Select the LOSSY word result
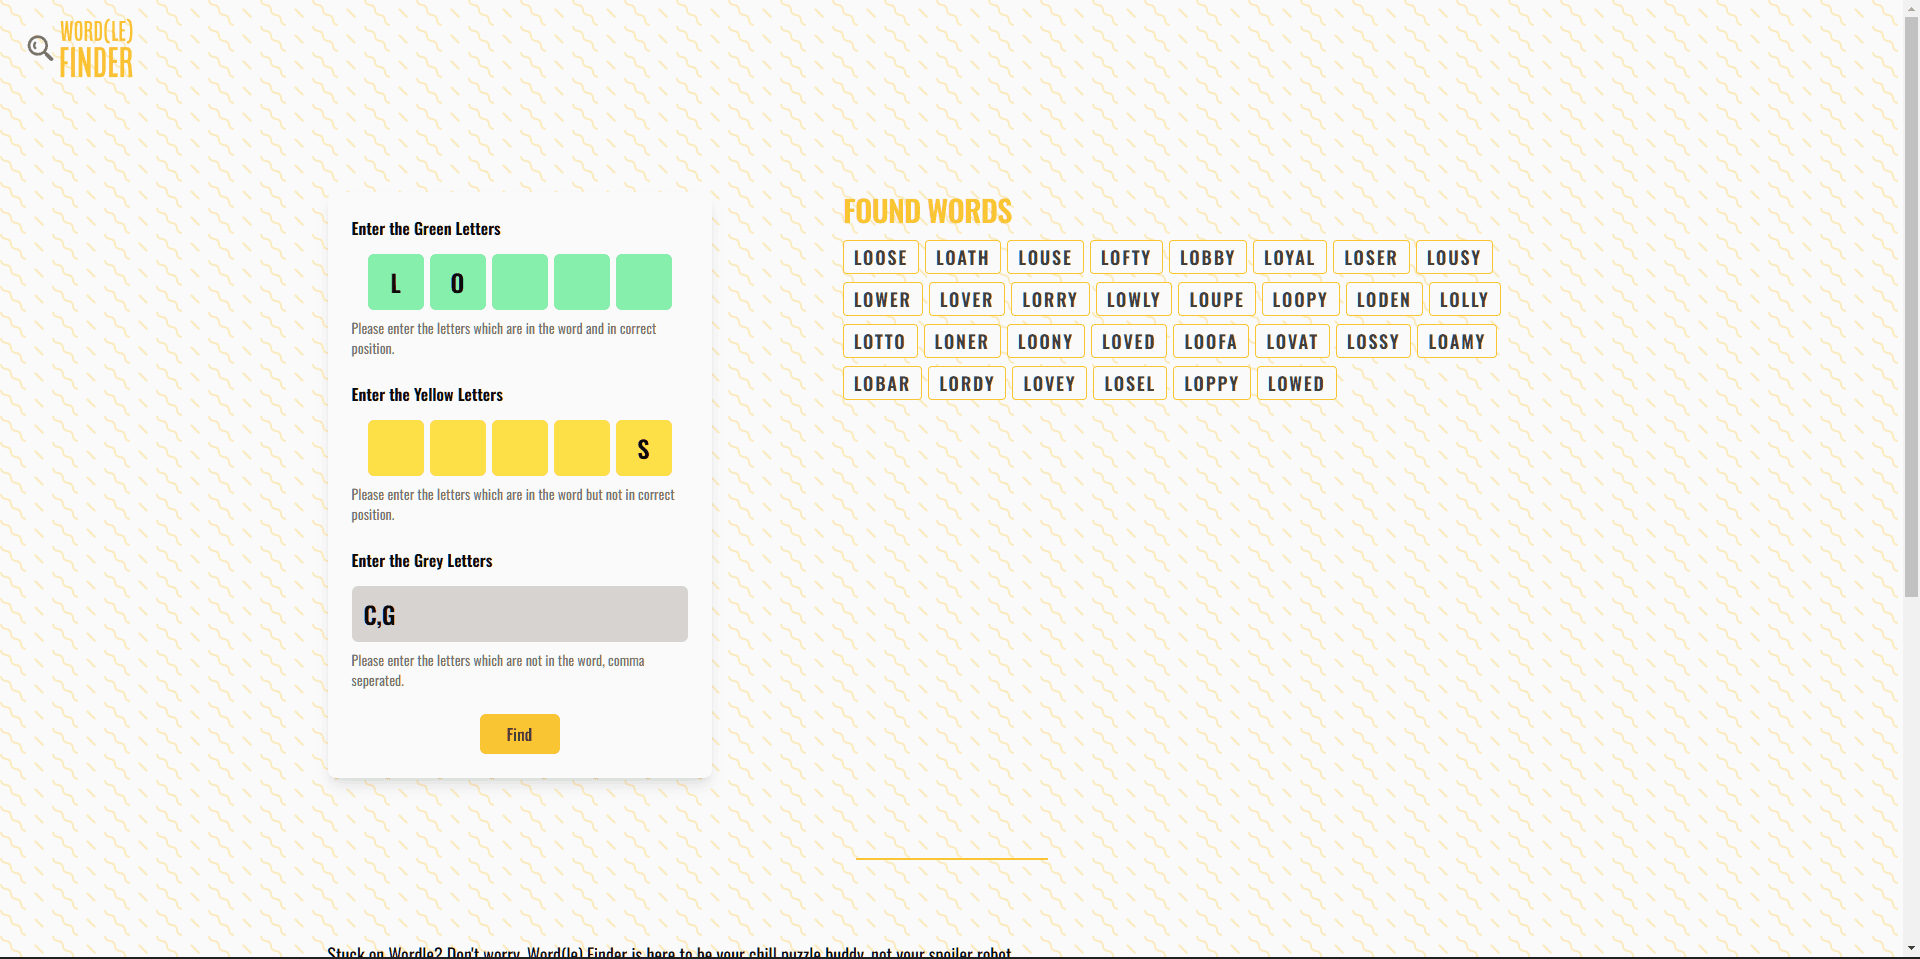1920x959 pixels. click(1373, 342)
